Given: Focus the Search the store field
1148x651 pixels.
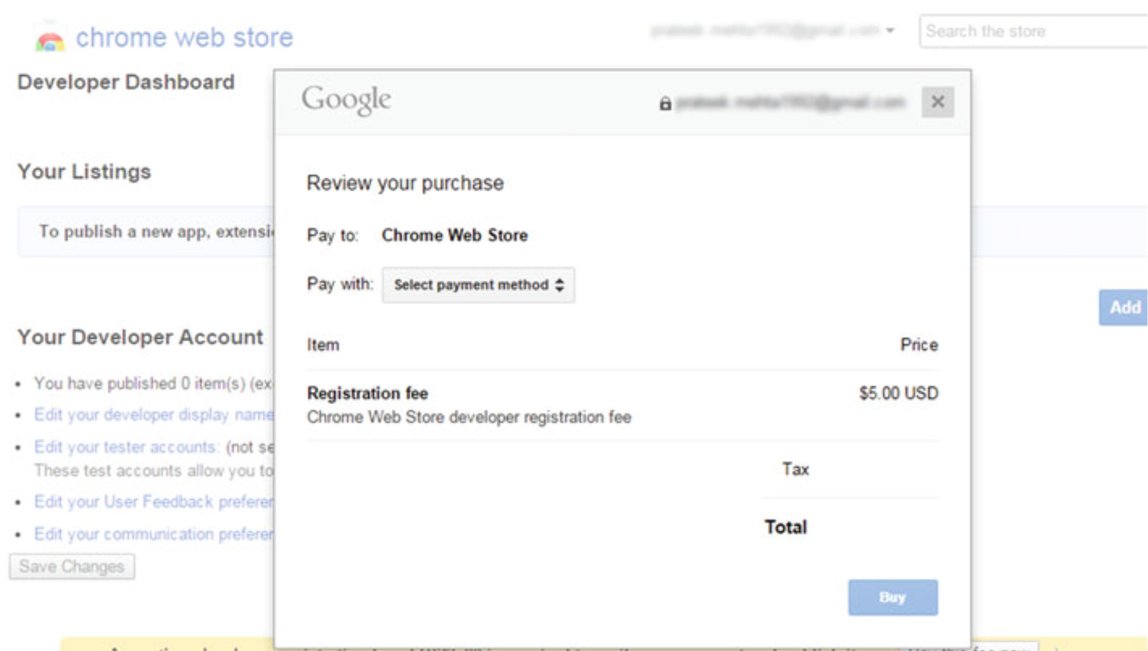Looking at the screenshot, I should tap(1033, 31).
